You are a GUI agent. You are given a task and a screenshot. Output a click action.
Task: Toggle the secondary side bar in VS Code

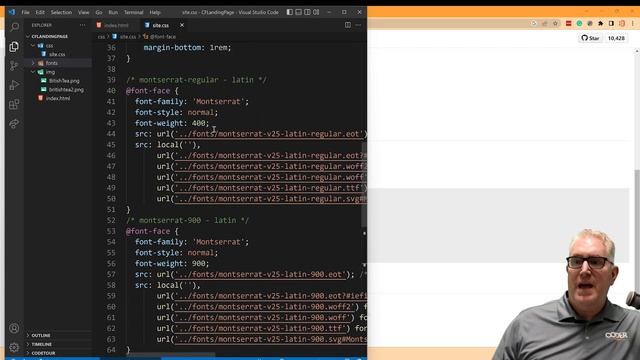pos(307,12)
